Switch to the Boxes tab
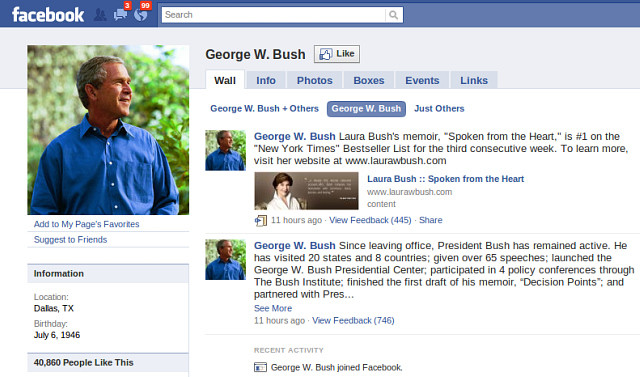The width and height of the screenshot is (640, 377). [x=369, y=80]
